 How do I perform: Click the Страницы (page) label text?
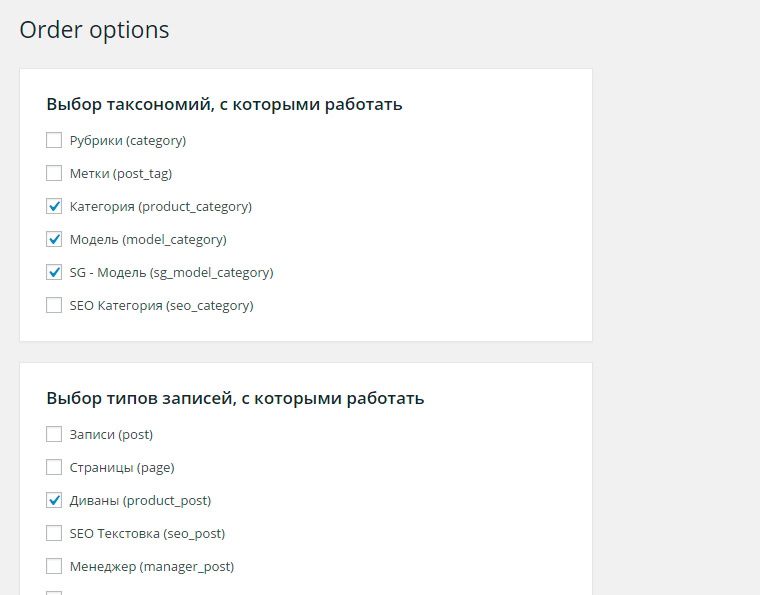click(x=122, y=468)
